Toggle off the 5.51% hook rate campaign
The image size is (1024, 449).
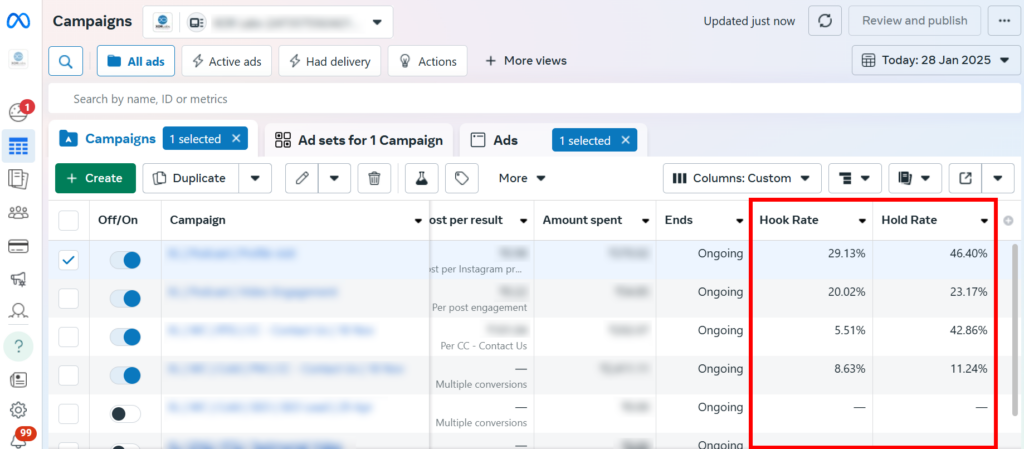pyautogui.click(x=125, y=337)
